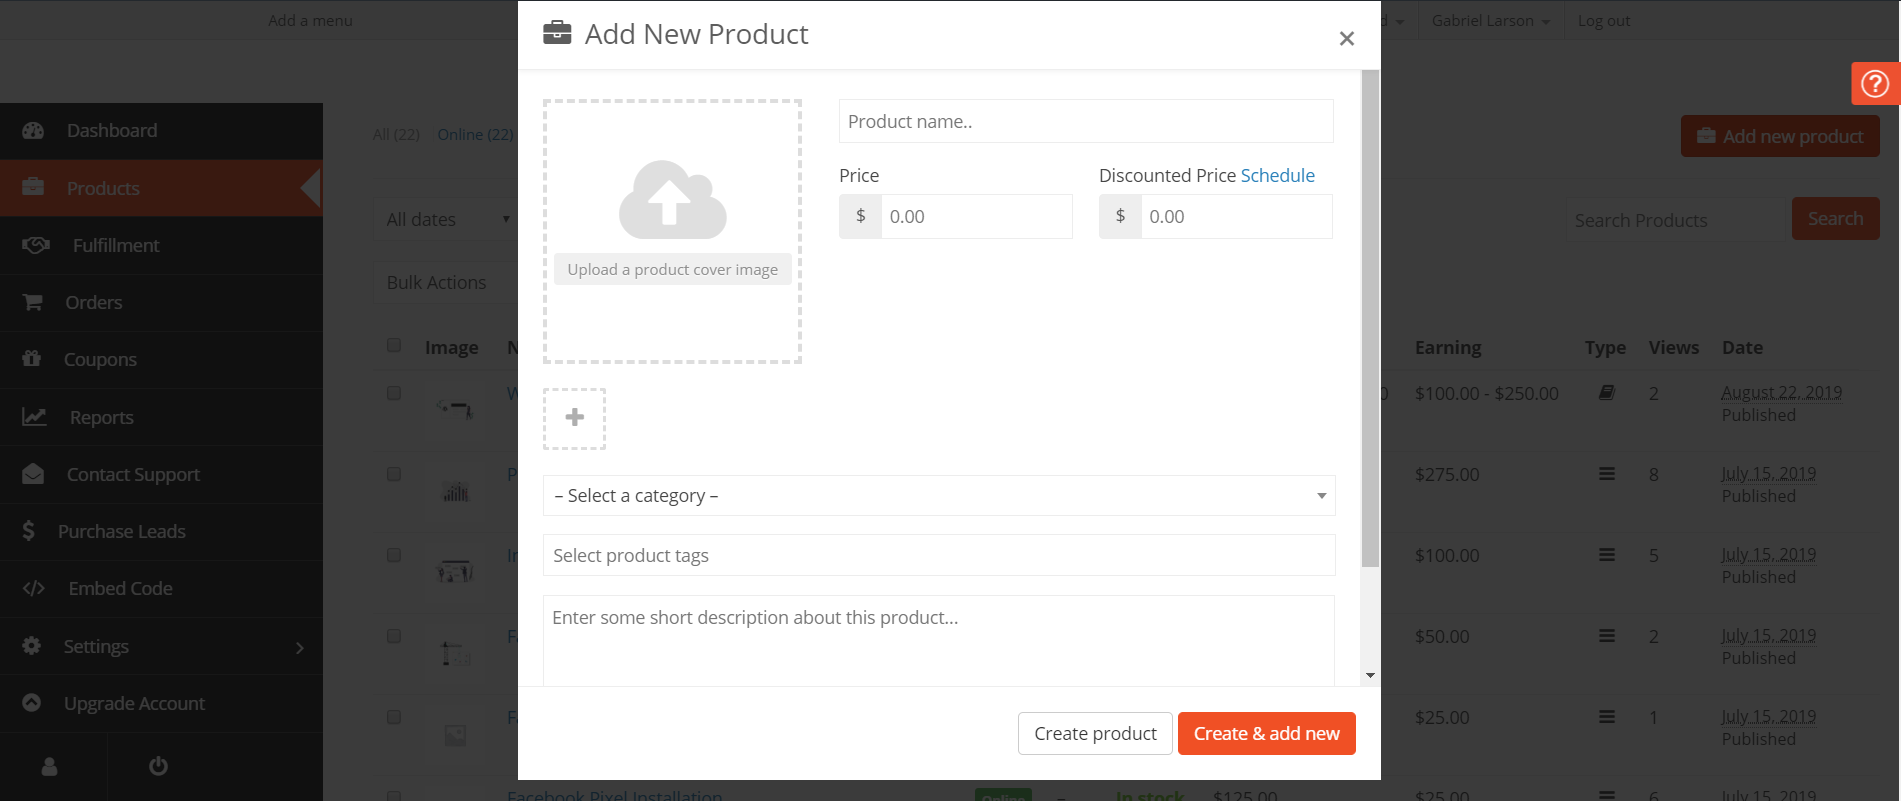
Task: Open Purchase Leads in the sidebar
Action: point(121,532)
